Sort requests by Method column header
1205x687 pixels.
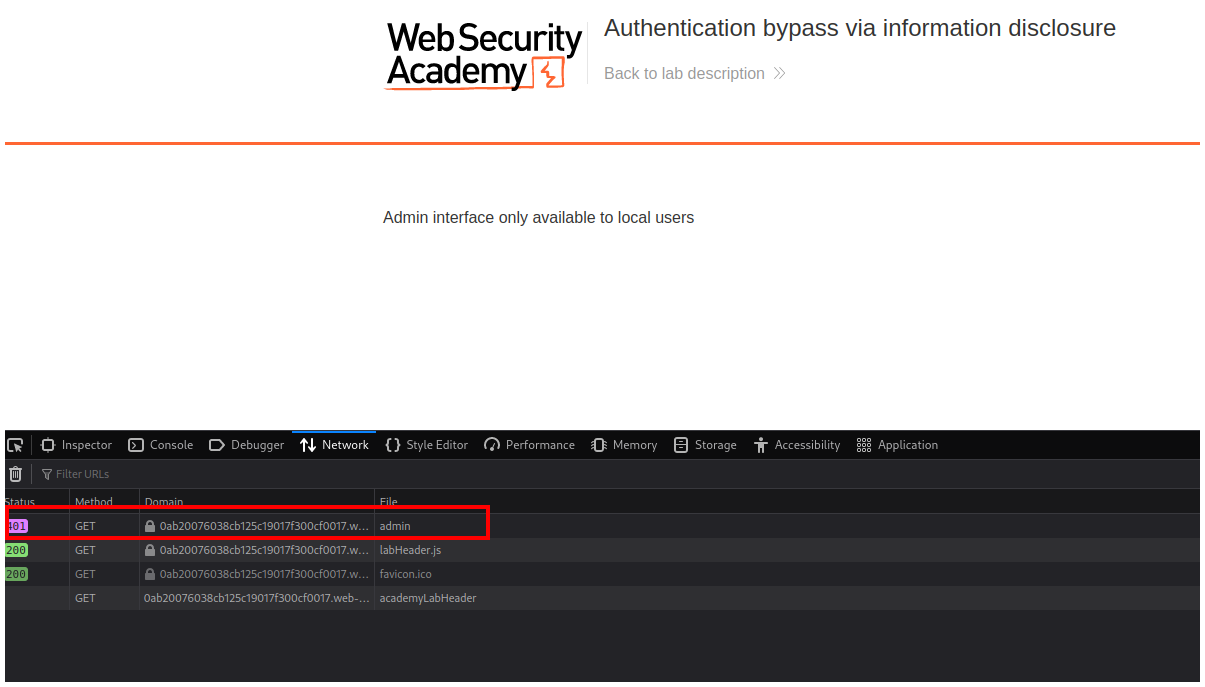[94, 502]
